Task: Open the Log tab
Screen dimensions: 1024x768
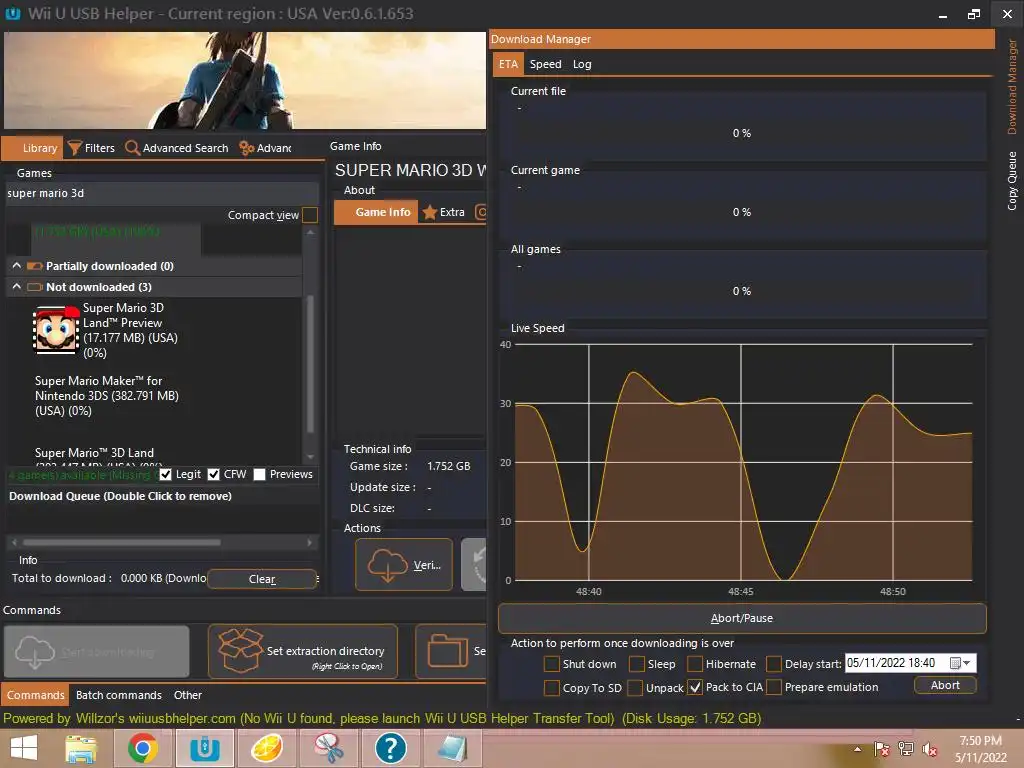Action: (582, 64)
